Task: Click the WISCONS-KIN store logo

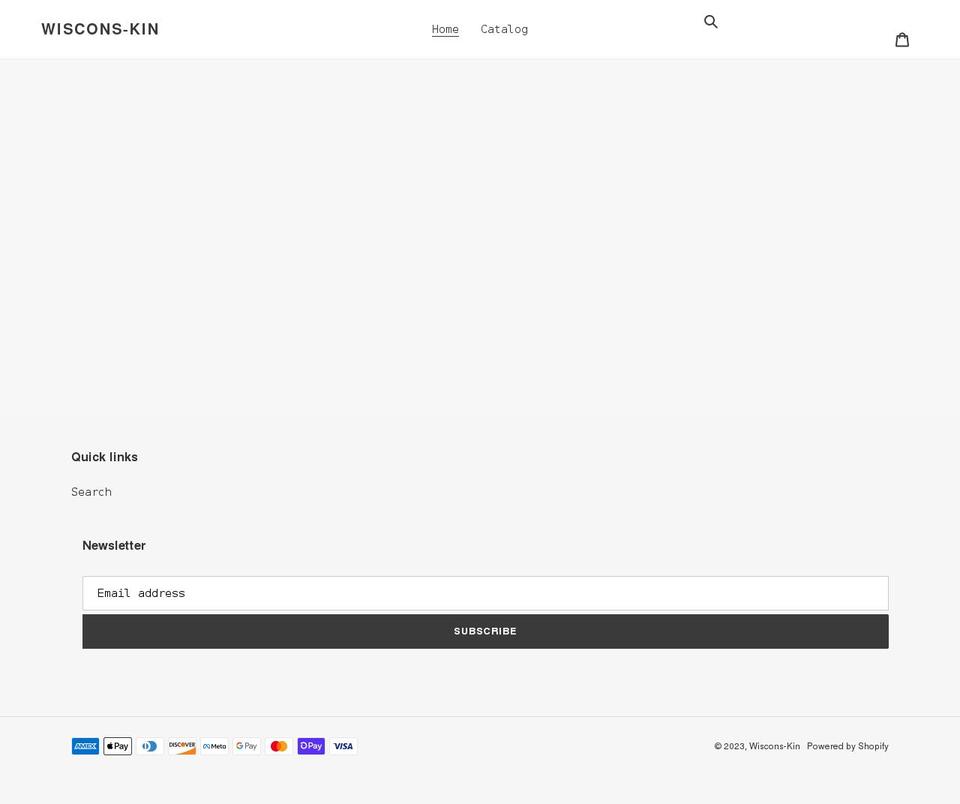Action: tap(100, 29)
